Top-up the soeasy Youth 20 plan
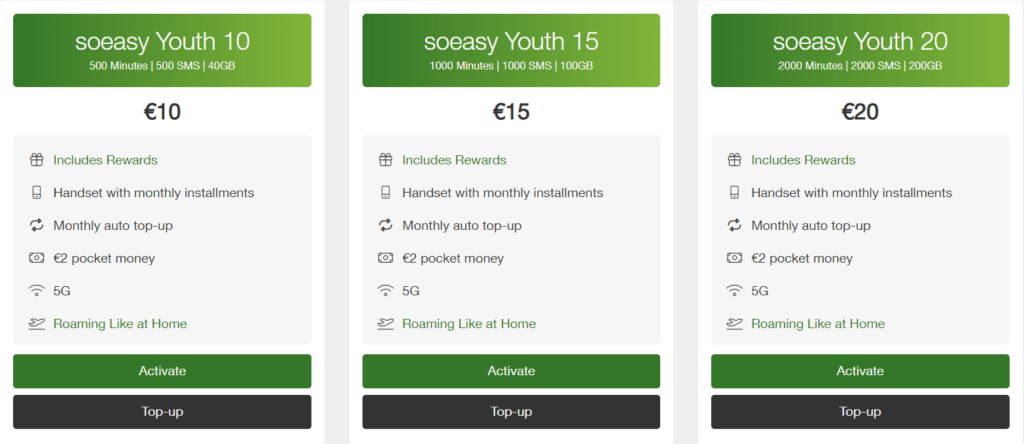 click(x=860, y=412)
